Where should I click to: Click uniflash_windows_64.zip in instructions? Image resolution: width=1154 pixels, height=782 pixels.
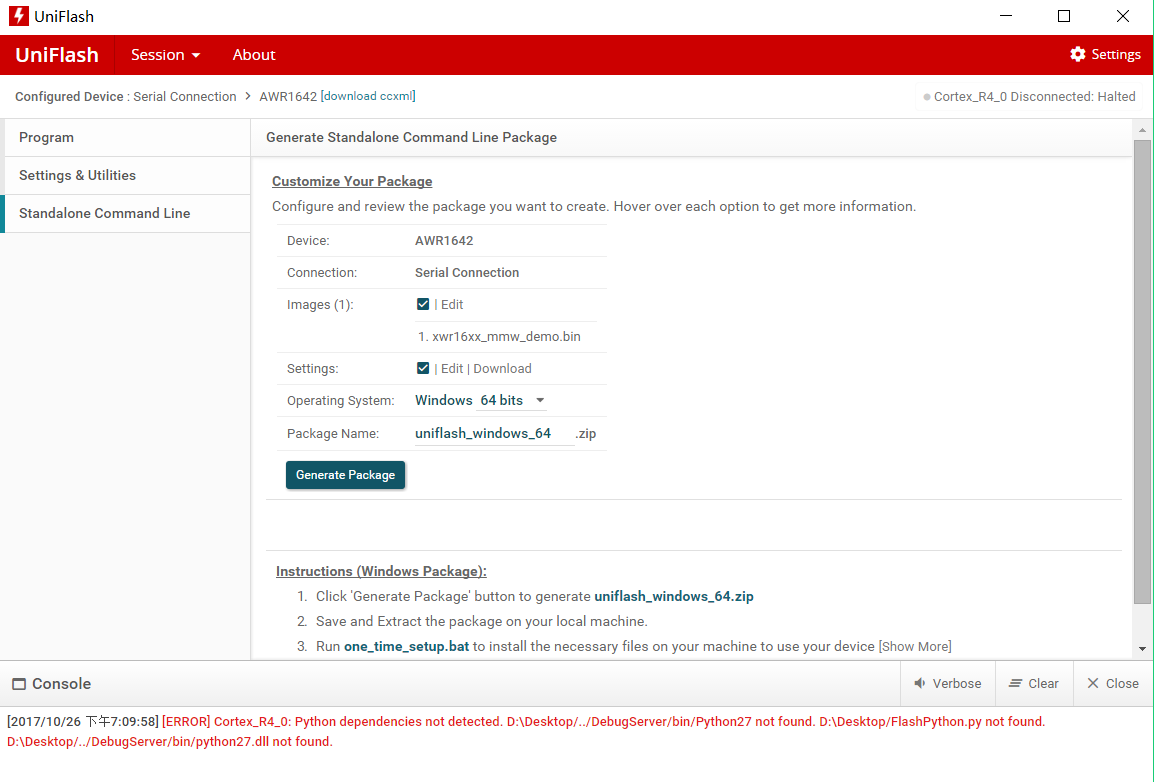click(x=673, y=597)
